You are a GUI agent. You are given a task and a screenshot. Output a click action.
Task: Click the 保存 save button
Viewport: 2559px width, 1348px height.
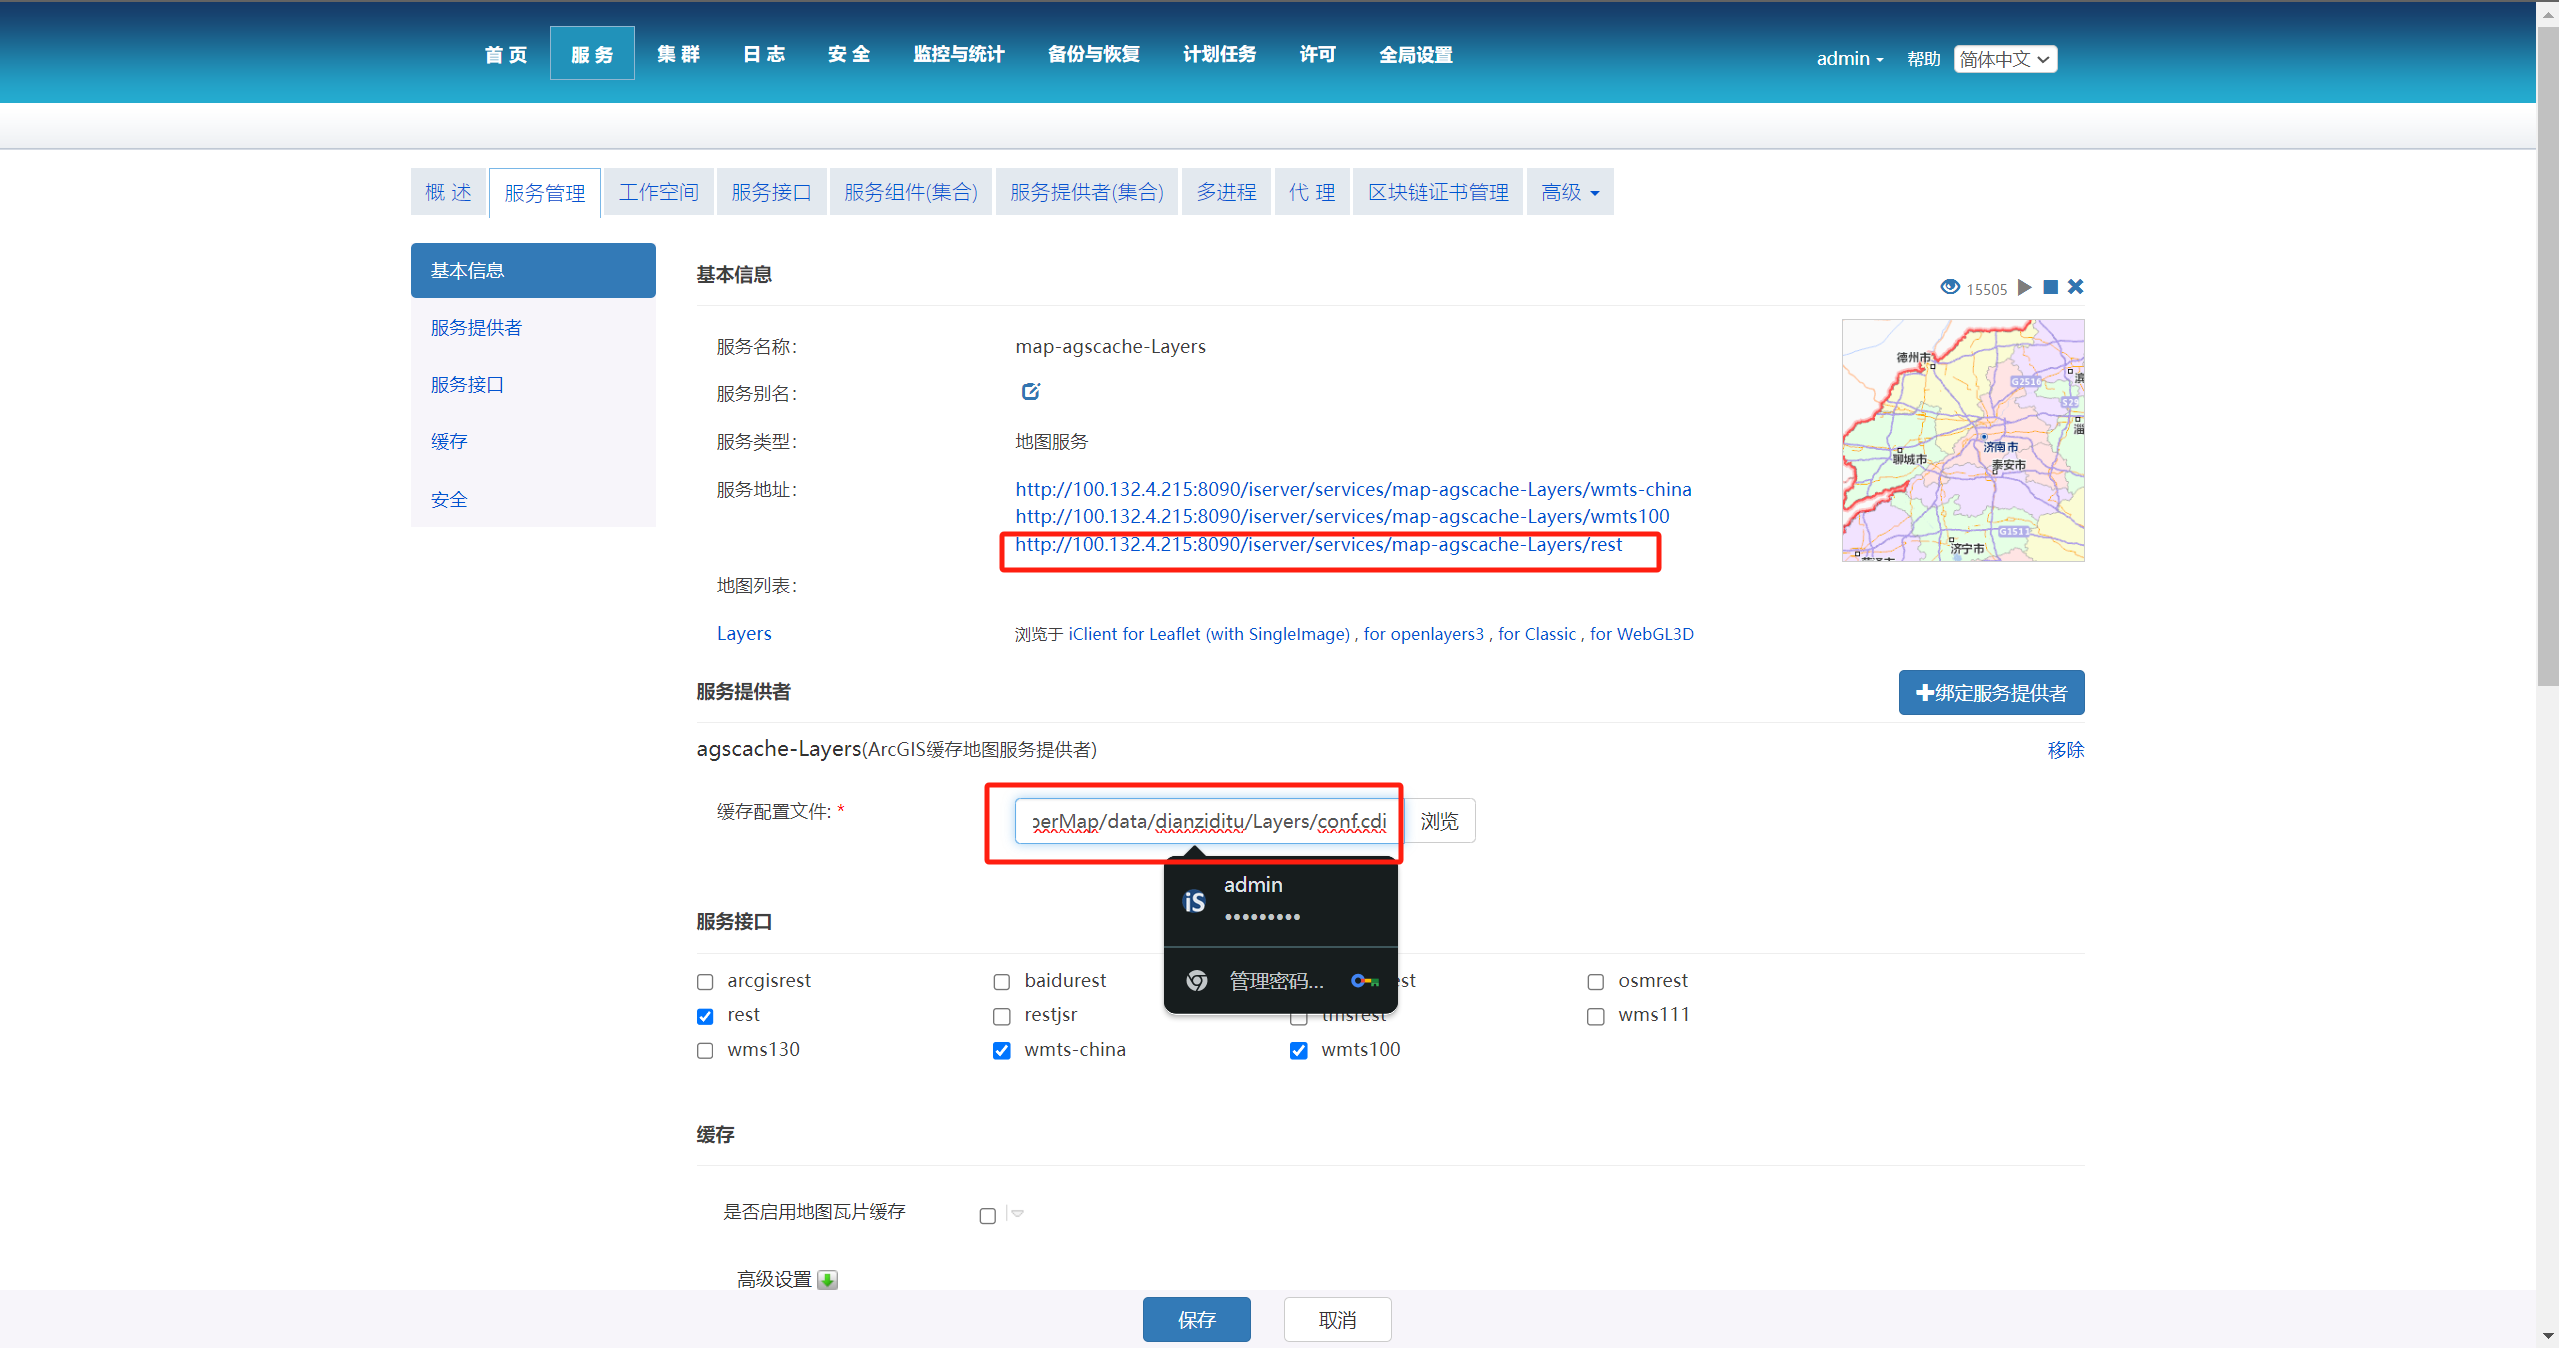pyautogui.click(x=1196, y=1320)
